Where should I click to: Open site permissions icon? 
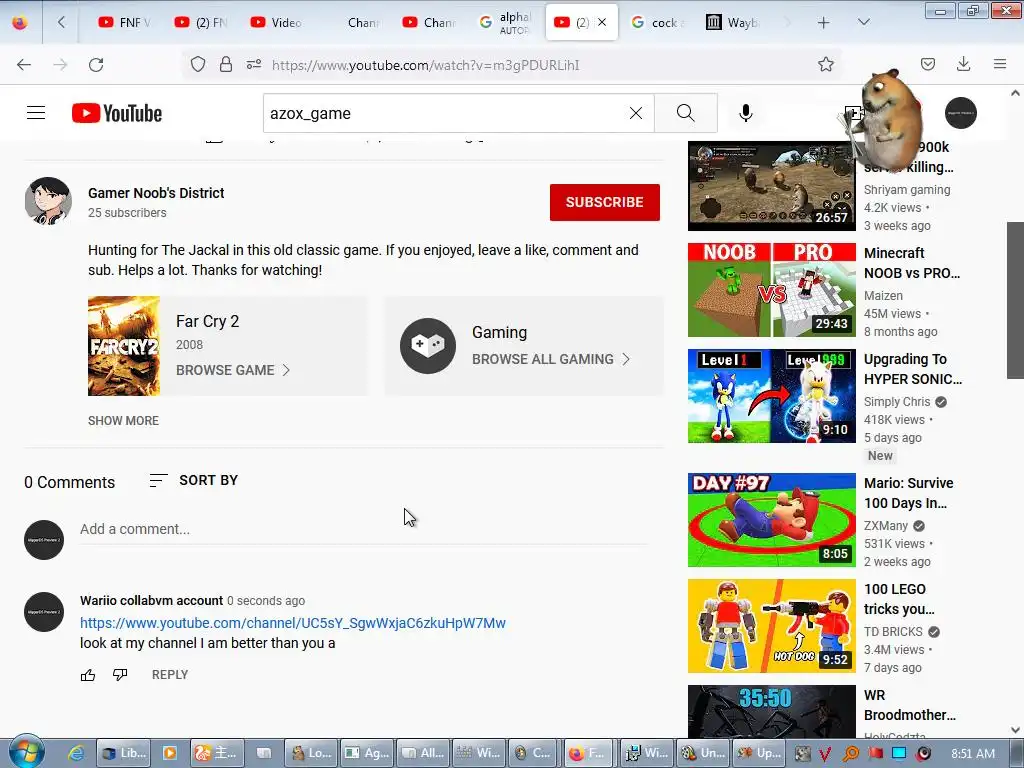coord(253,65)
